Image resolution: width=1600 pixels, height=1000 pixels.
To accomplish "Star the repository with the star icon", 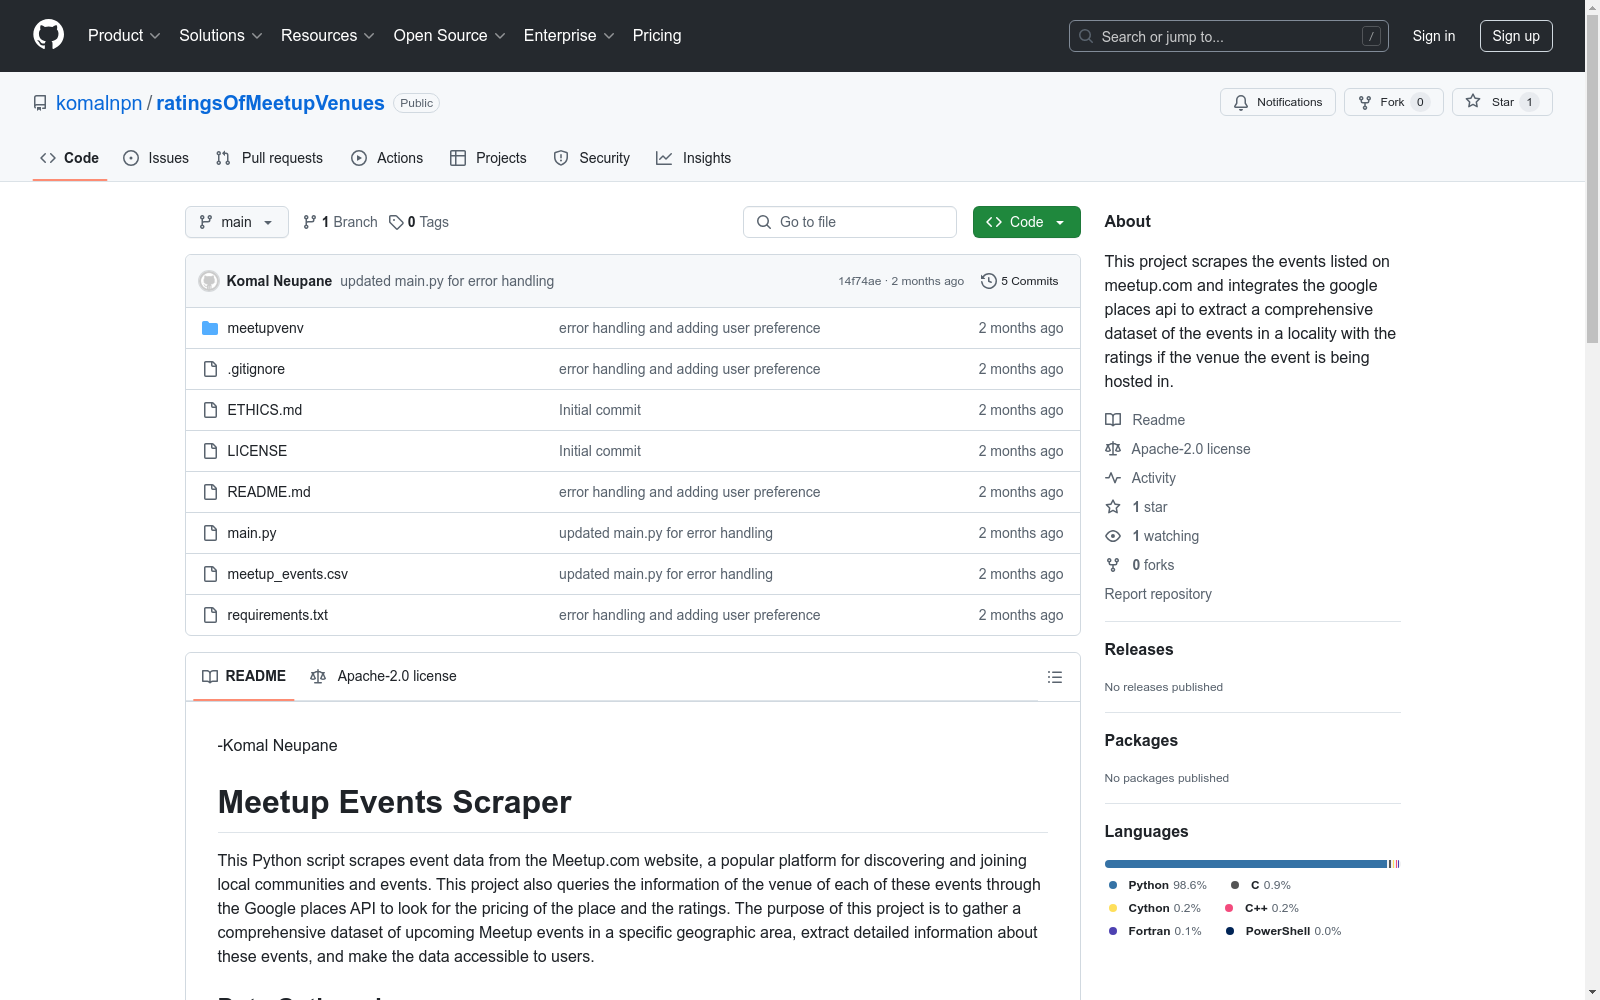I will click(x=1473, y=101).
